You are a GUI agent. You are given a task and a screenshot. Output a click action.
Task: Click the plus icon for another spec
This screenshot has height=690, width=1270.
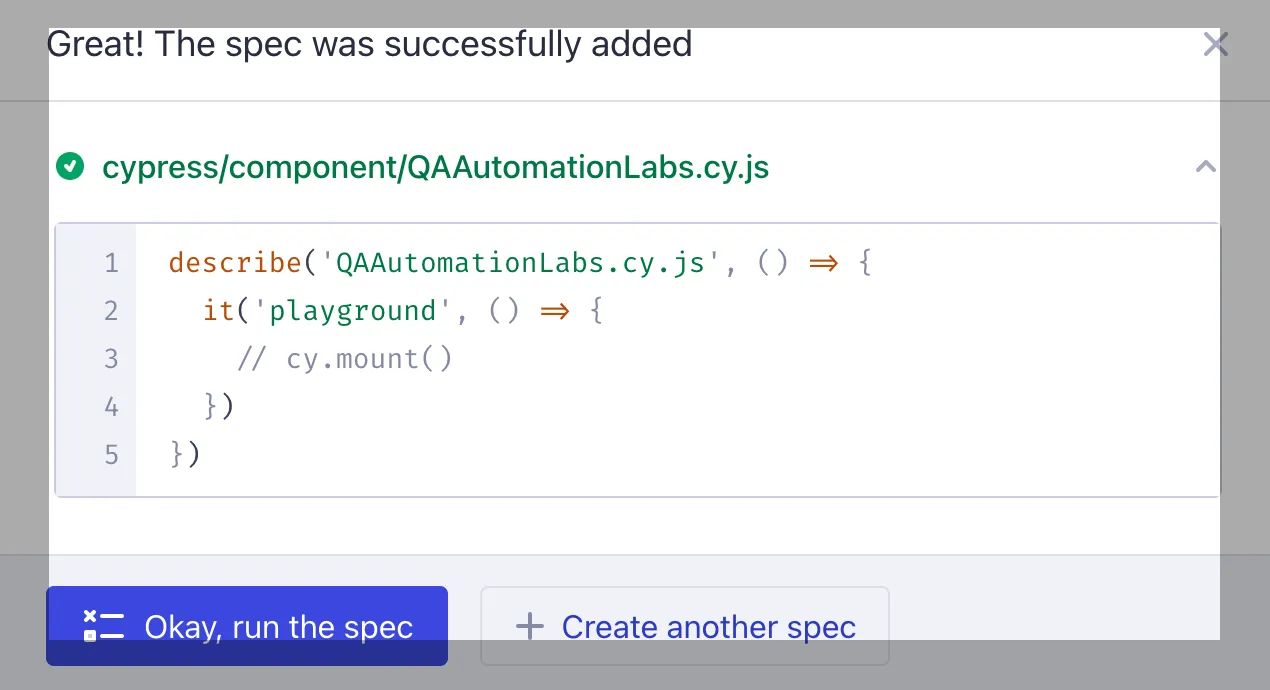click(x=529, y=627)
